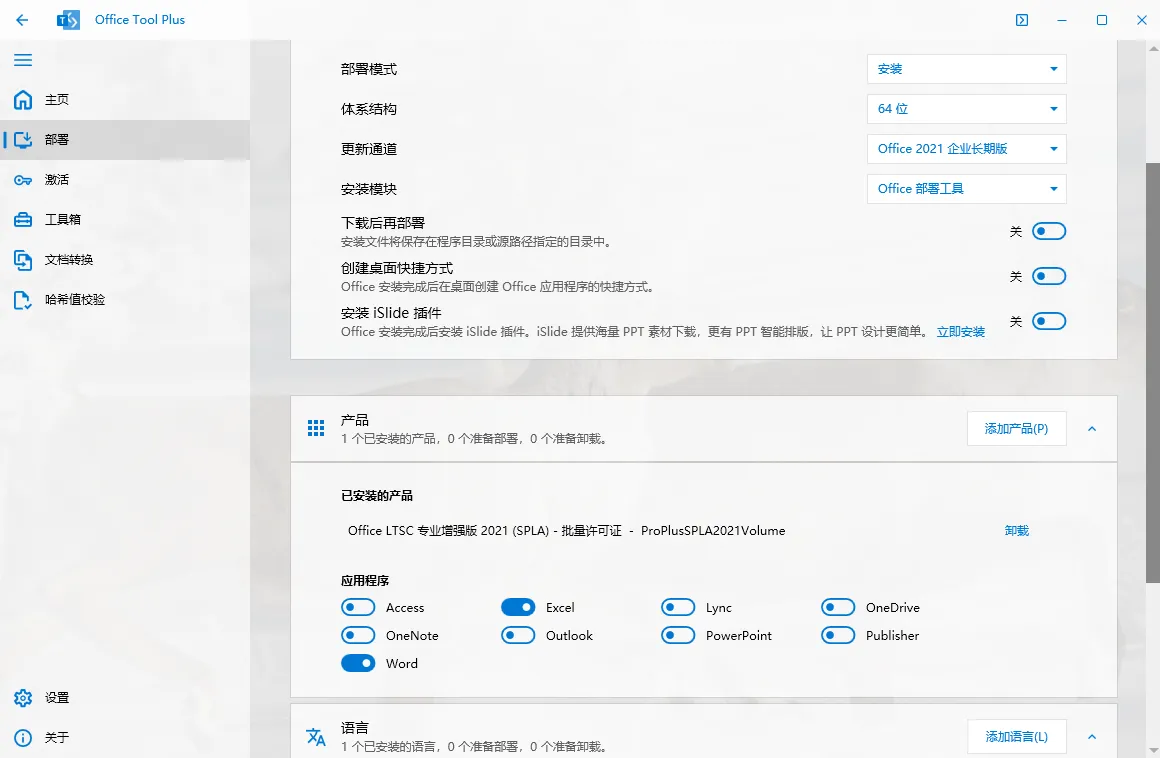Click the 立即安装 iSlide link
The height and width of the screenshot is (758, 1160).
point(960,332)
